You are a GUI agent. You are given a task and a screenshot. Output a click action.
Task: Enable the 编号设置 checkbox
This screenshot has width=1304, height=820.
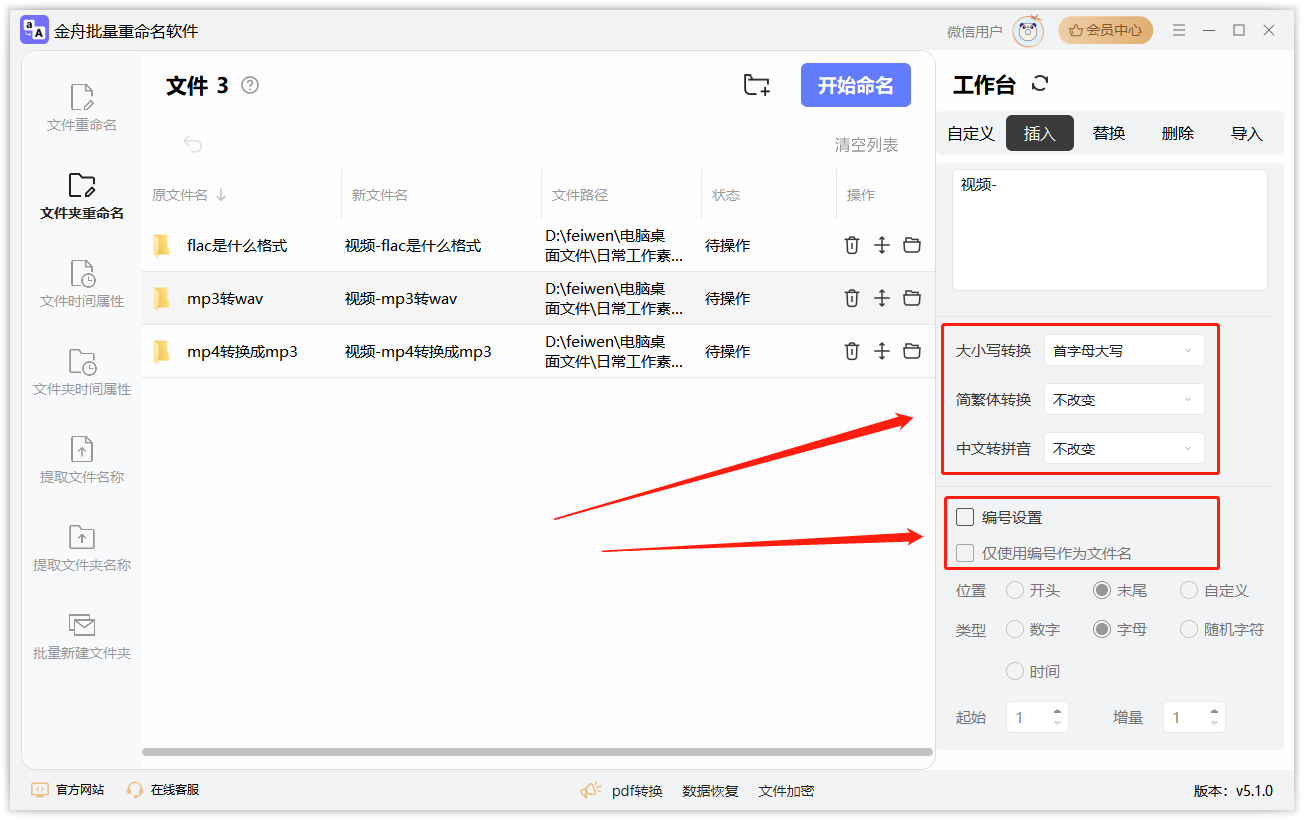tap(964, 517)
